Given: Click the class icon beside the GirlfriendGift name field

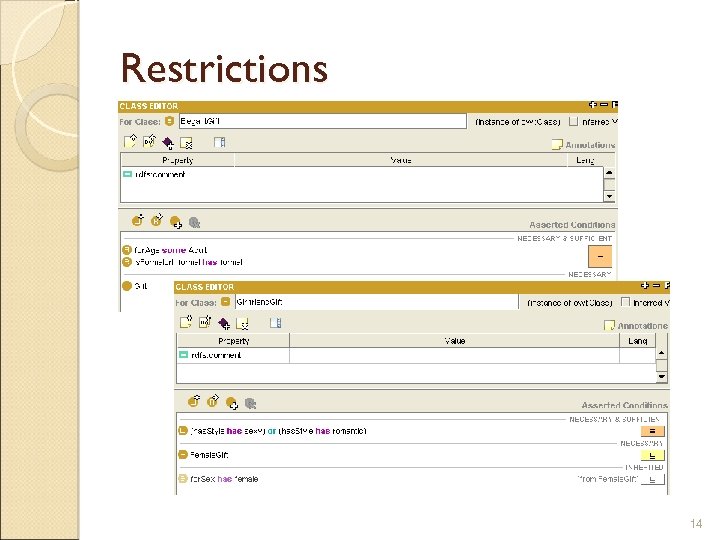Looking at the screenshot, I should pyautogui.click(x=225, y=302).
